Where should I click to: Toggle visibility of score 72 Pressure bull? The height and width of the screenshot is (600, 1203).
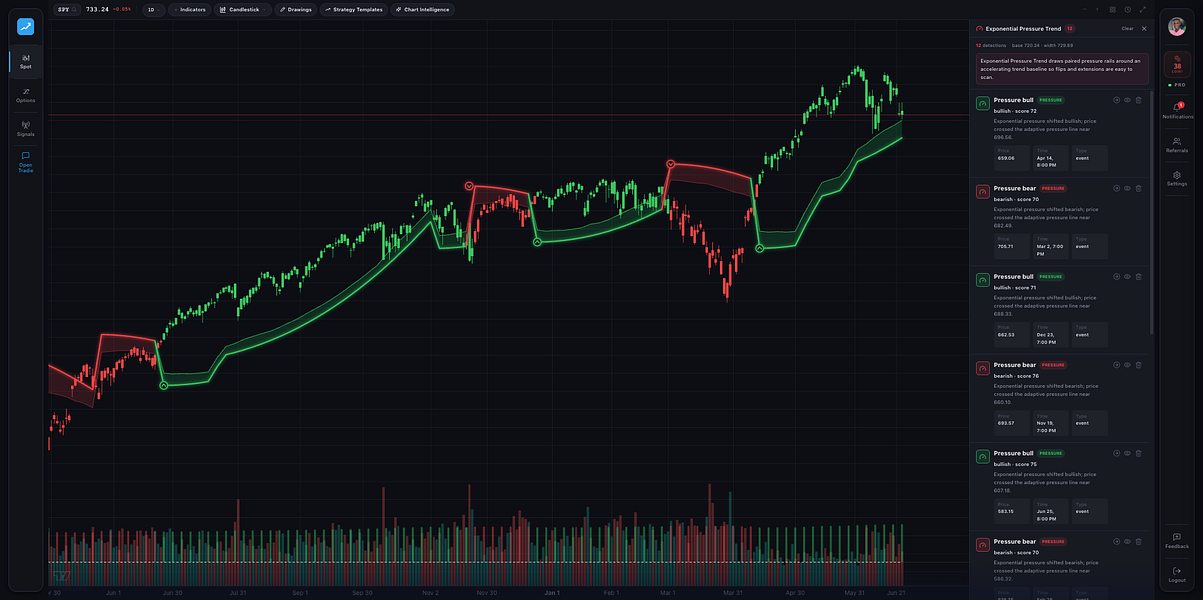1127,100
